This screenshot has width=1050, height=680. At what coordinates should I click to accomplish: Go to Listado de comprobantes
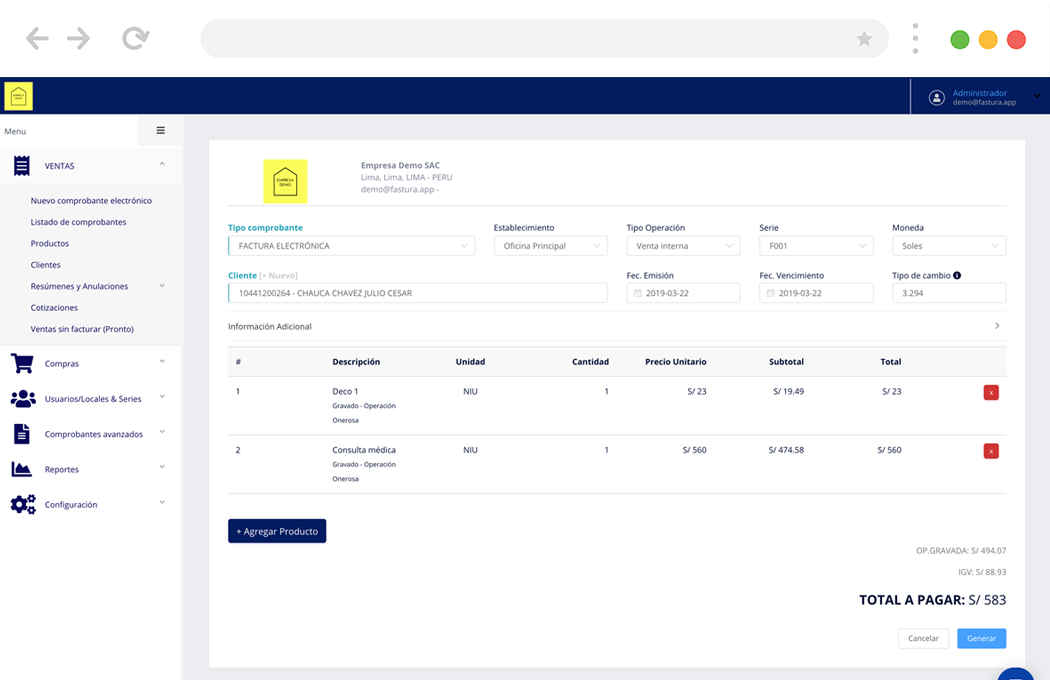tap(78, 222)
